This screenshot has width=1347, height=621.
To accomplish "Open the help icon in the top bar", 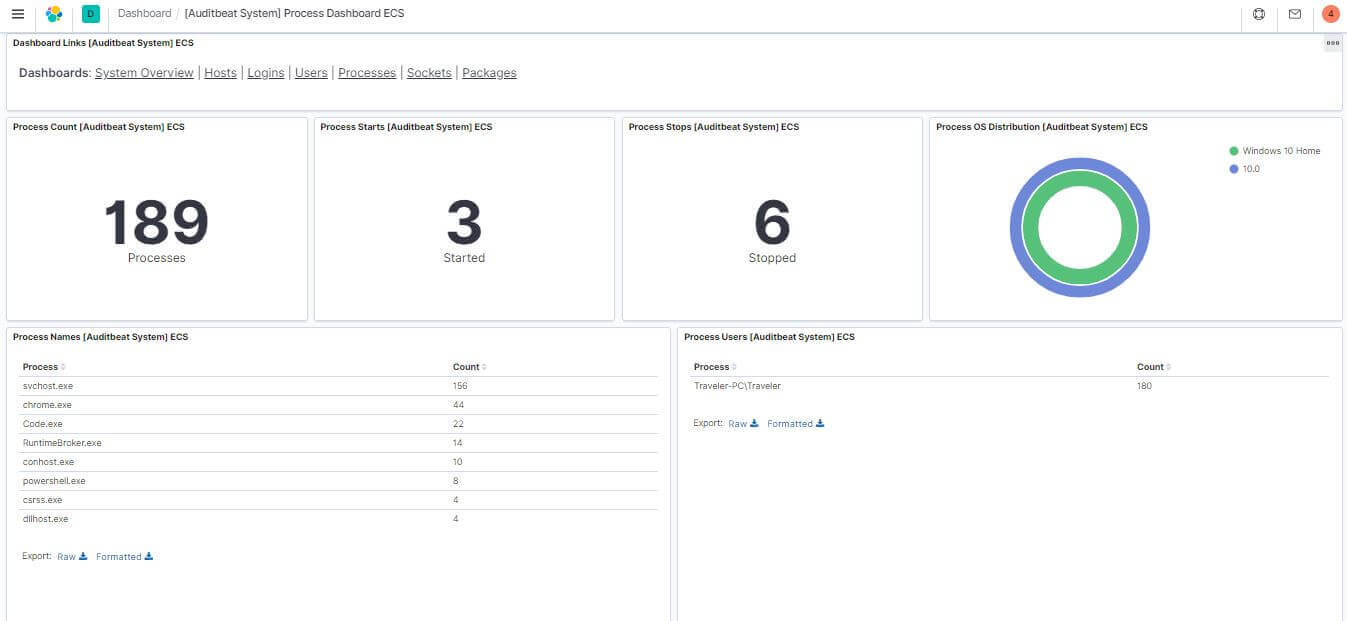I will (x=1259, y=14).
